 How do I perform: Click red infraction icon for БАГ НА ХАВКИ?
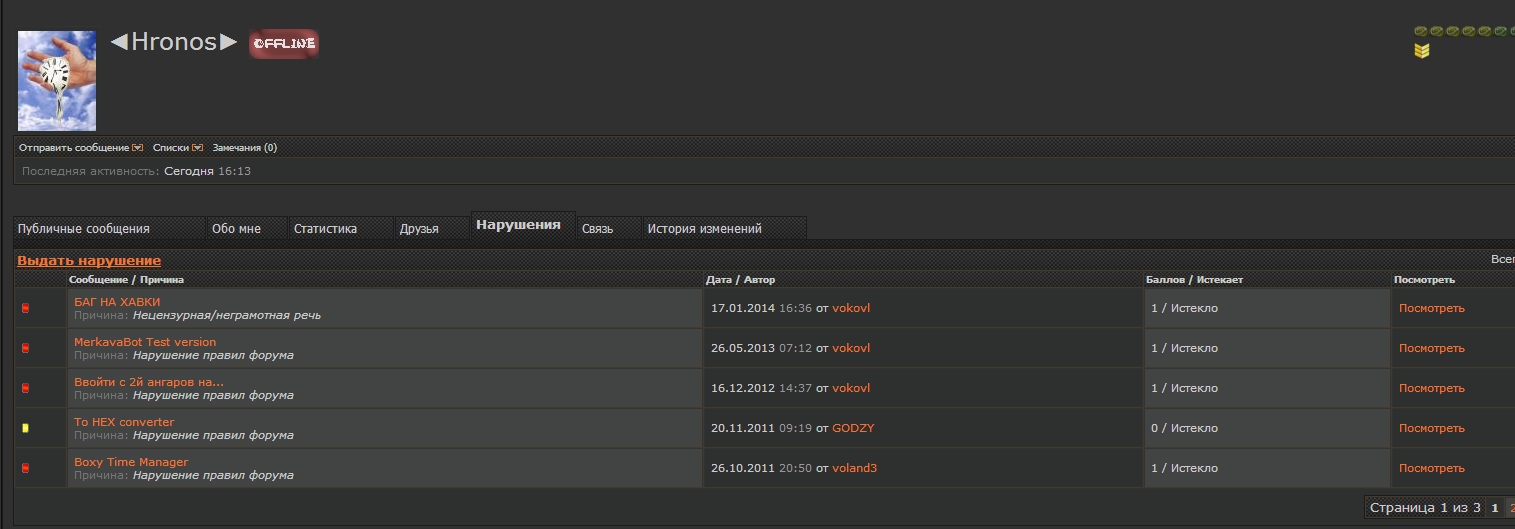coord(26,308)
